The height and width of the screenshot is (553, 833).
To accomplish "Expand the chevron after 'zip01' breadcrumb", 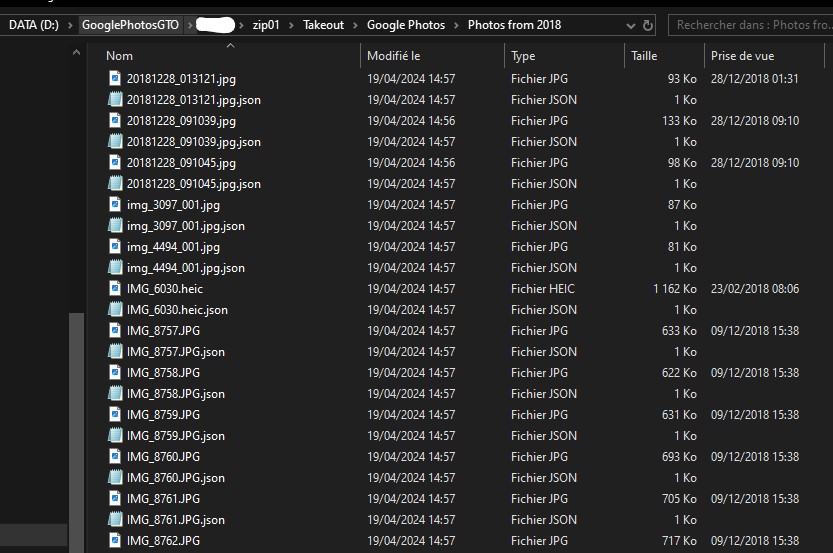I will coord(291,25).
